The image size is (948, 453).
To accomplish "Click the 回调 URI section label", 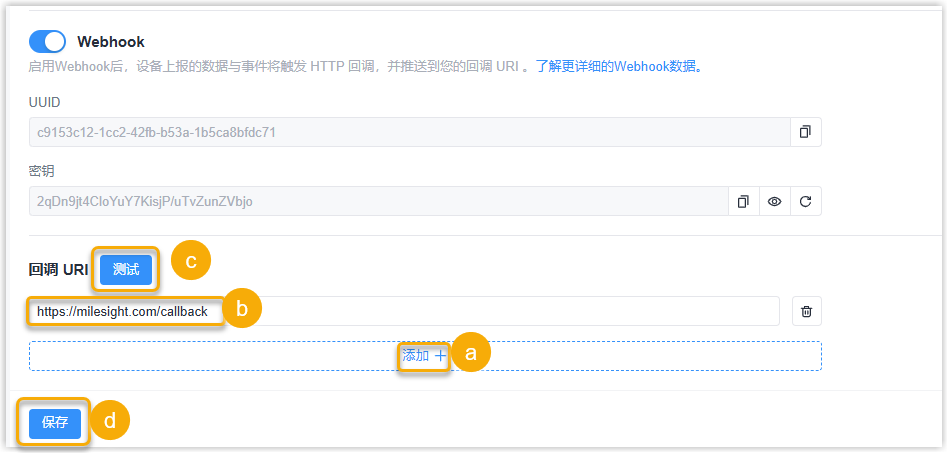I will point(59,269).
